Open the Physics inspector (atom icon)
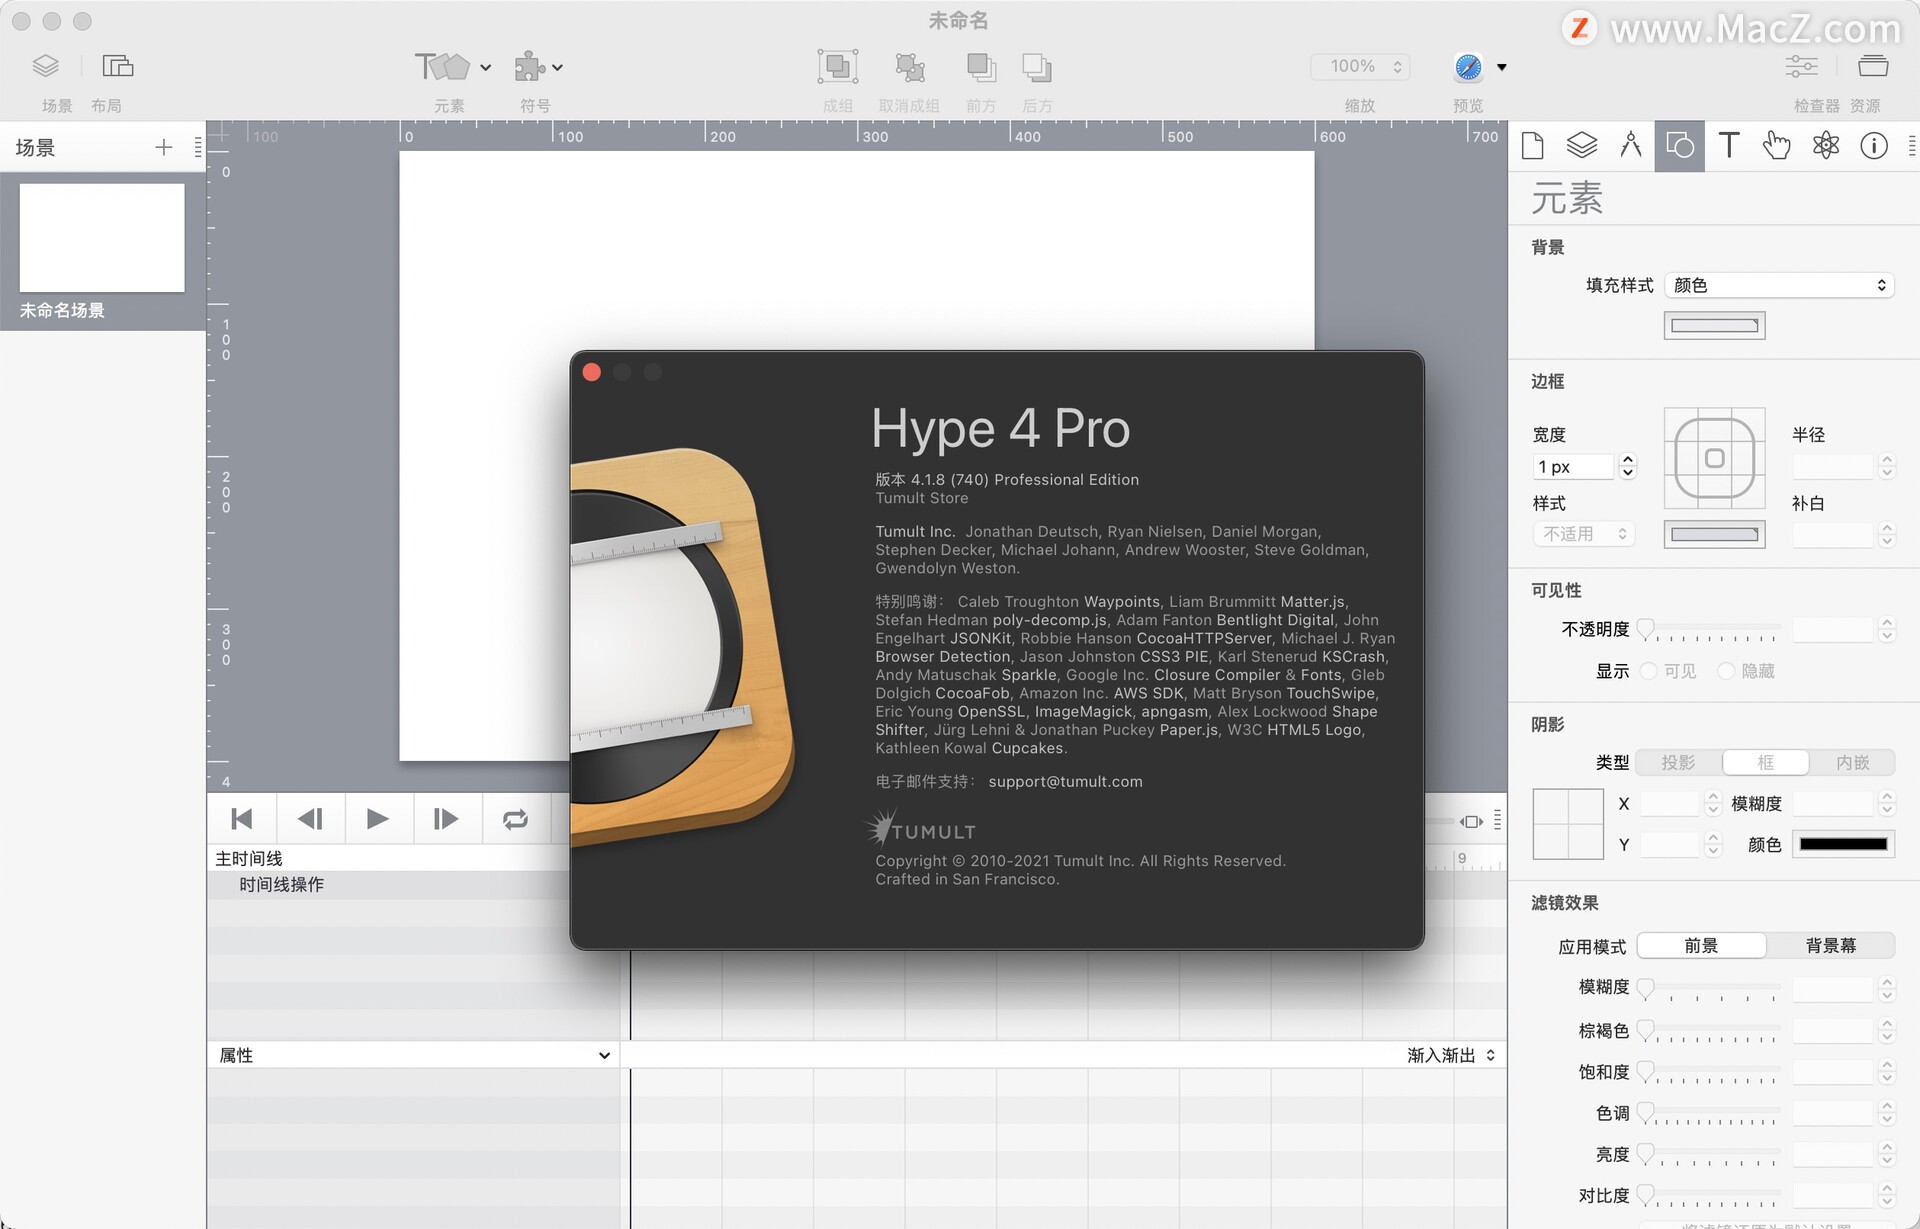This screenshot has height=1229, width=1920. (x=1826, y=146)
